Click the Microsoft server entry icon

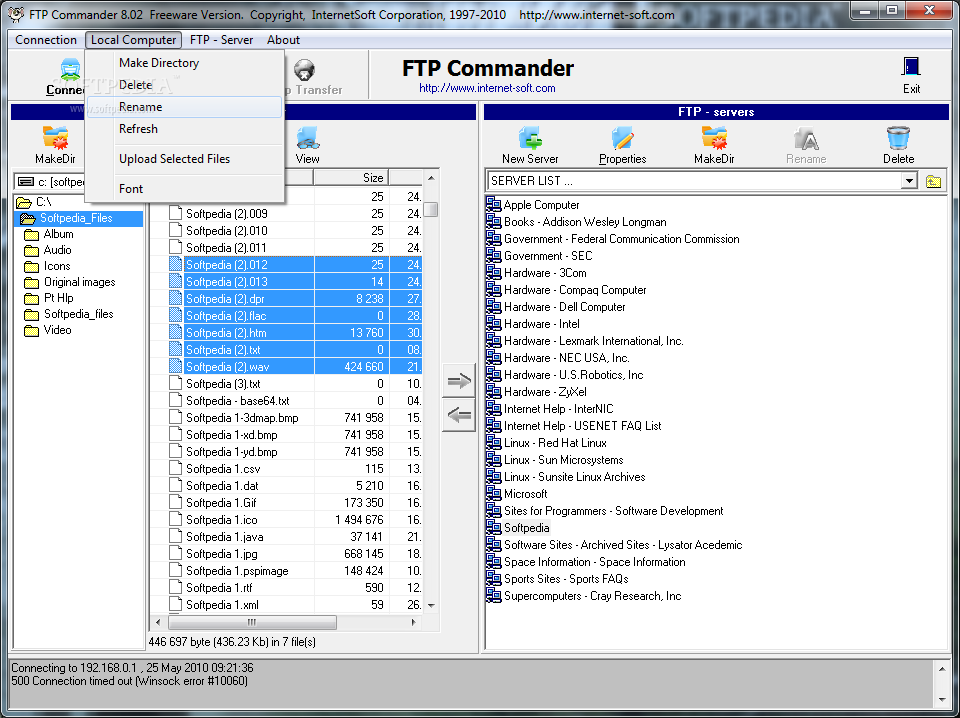click(x=493, y=493)
